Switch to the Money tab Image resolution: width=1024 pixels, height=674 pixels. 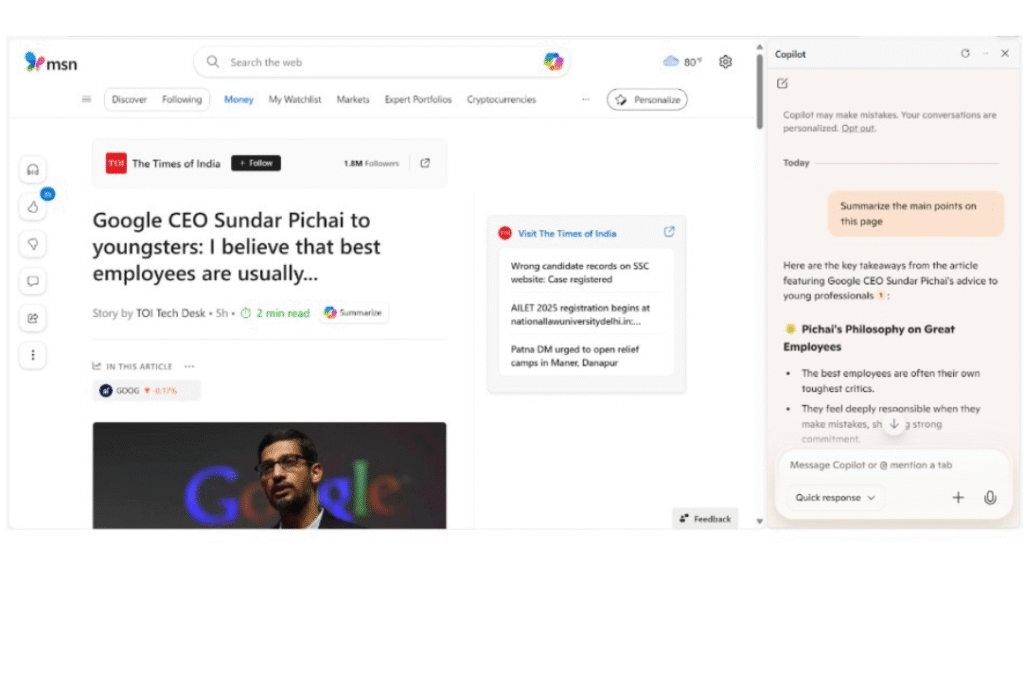(x=238, y=99)
